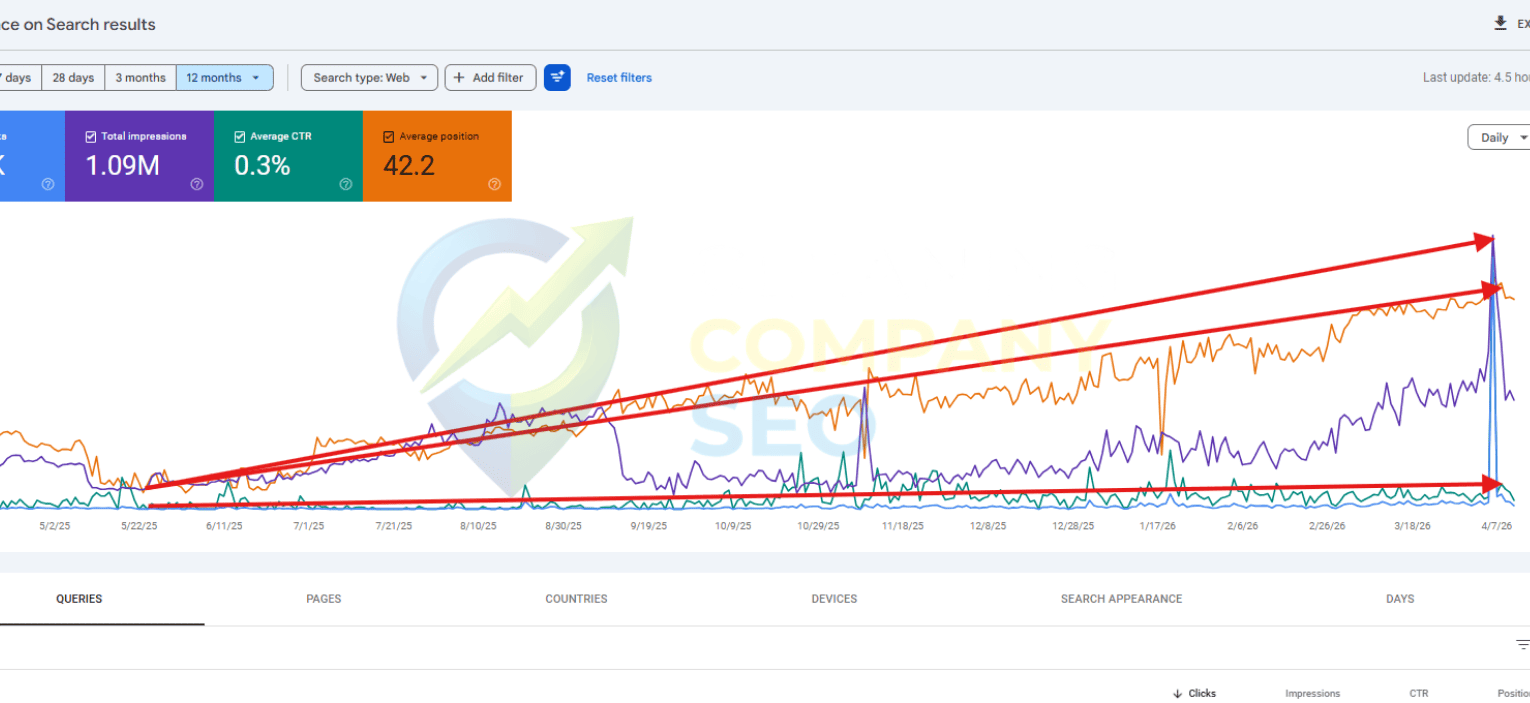Open the Search type: Web dropdown
Viewport: 1530px width, 703px height.
click(x=369, y=78)
